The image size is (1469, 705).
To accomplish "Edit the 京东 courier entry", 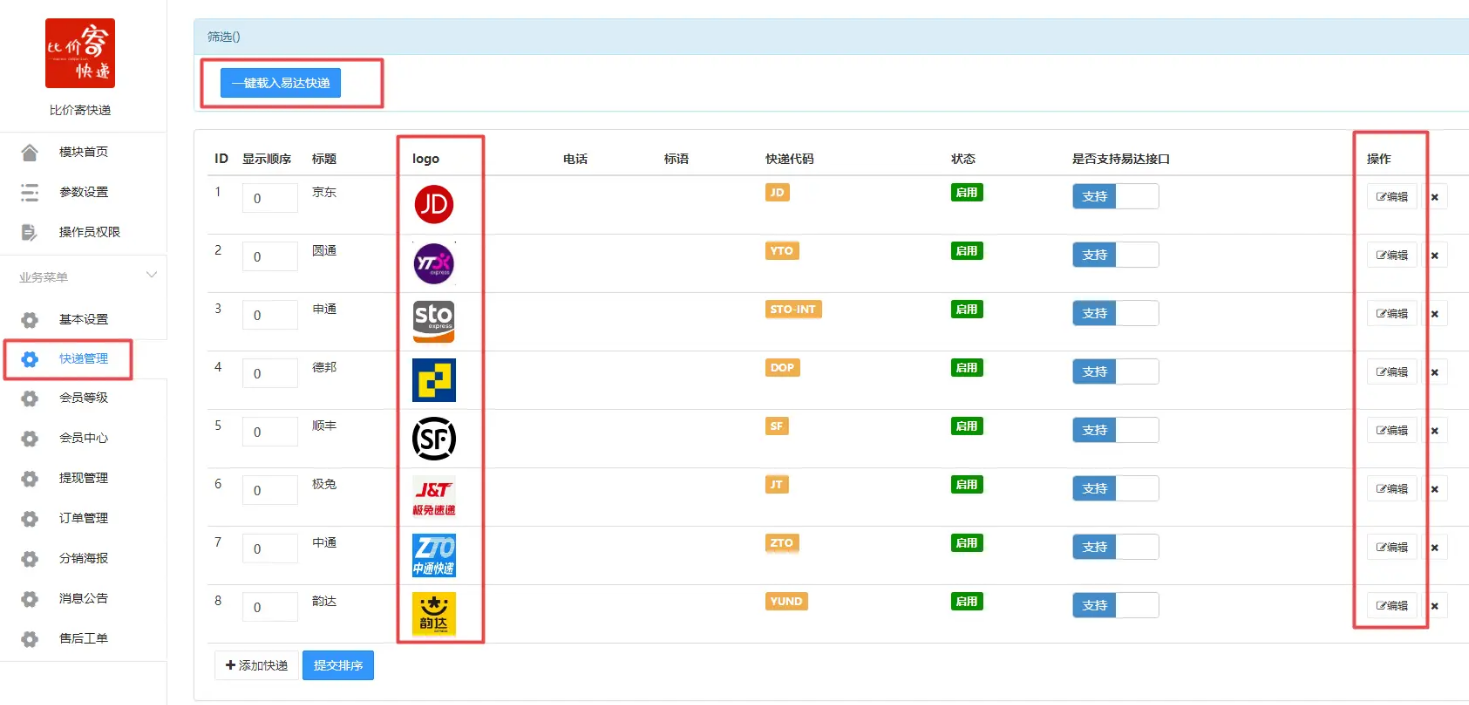I will click(1392, 197).
